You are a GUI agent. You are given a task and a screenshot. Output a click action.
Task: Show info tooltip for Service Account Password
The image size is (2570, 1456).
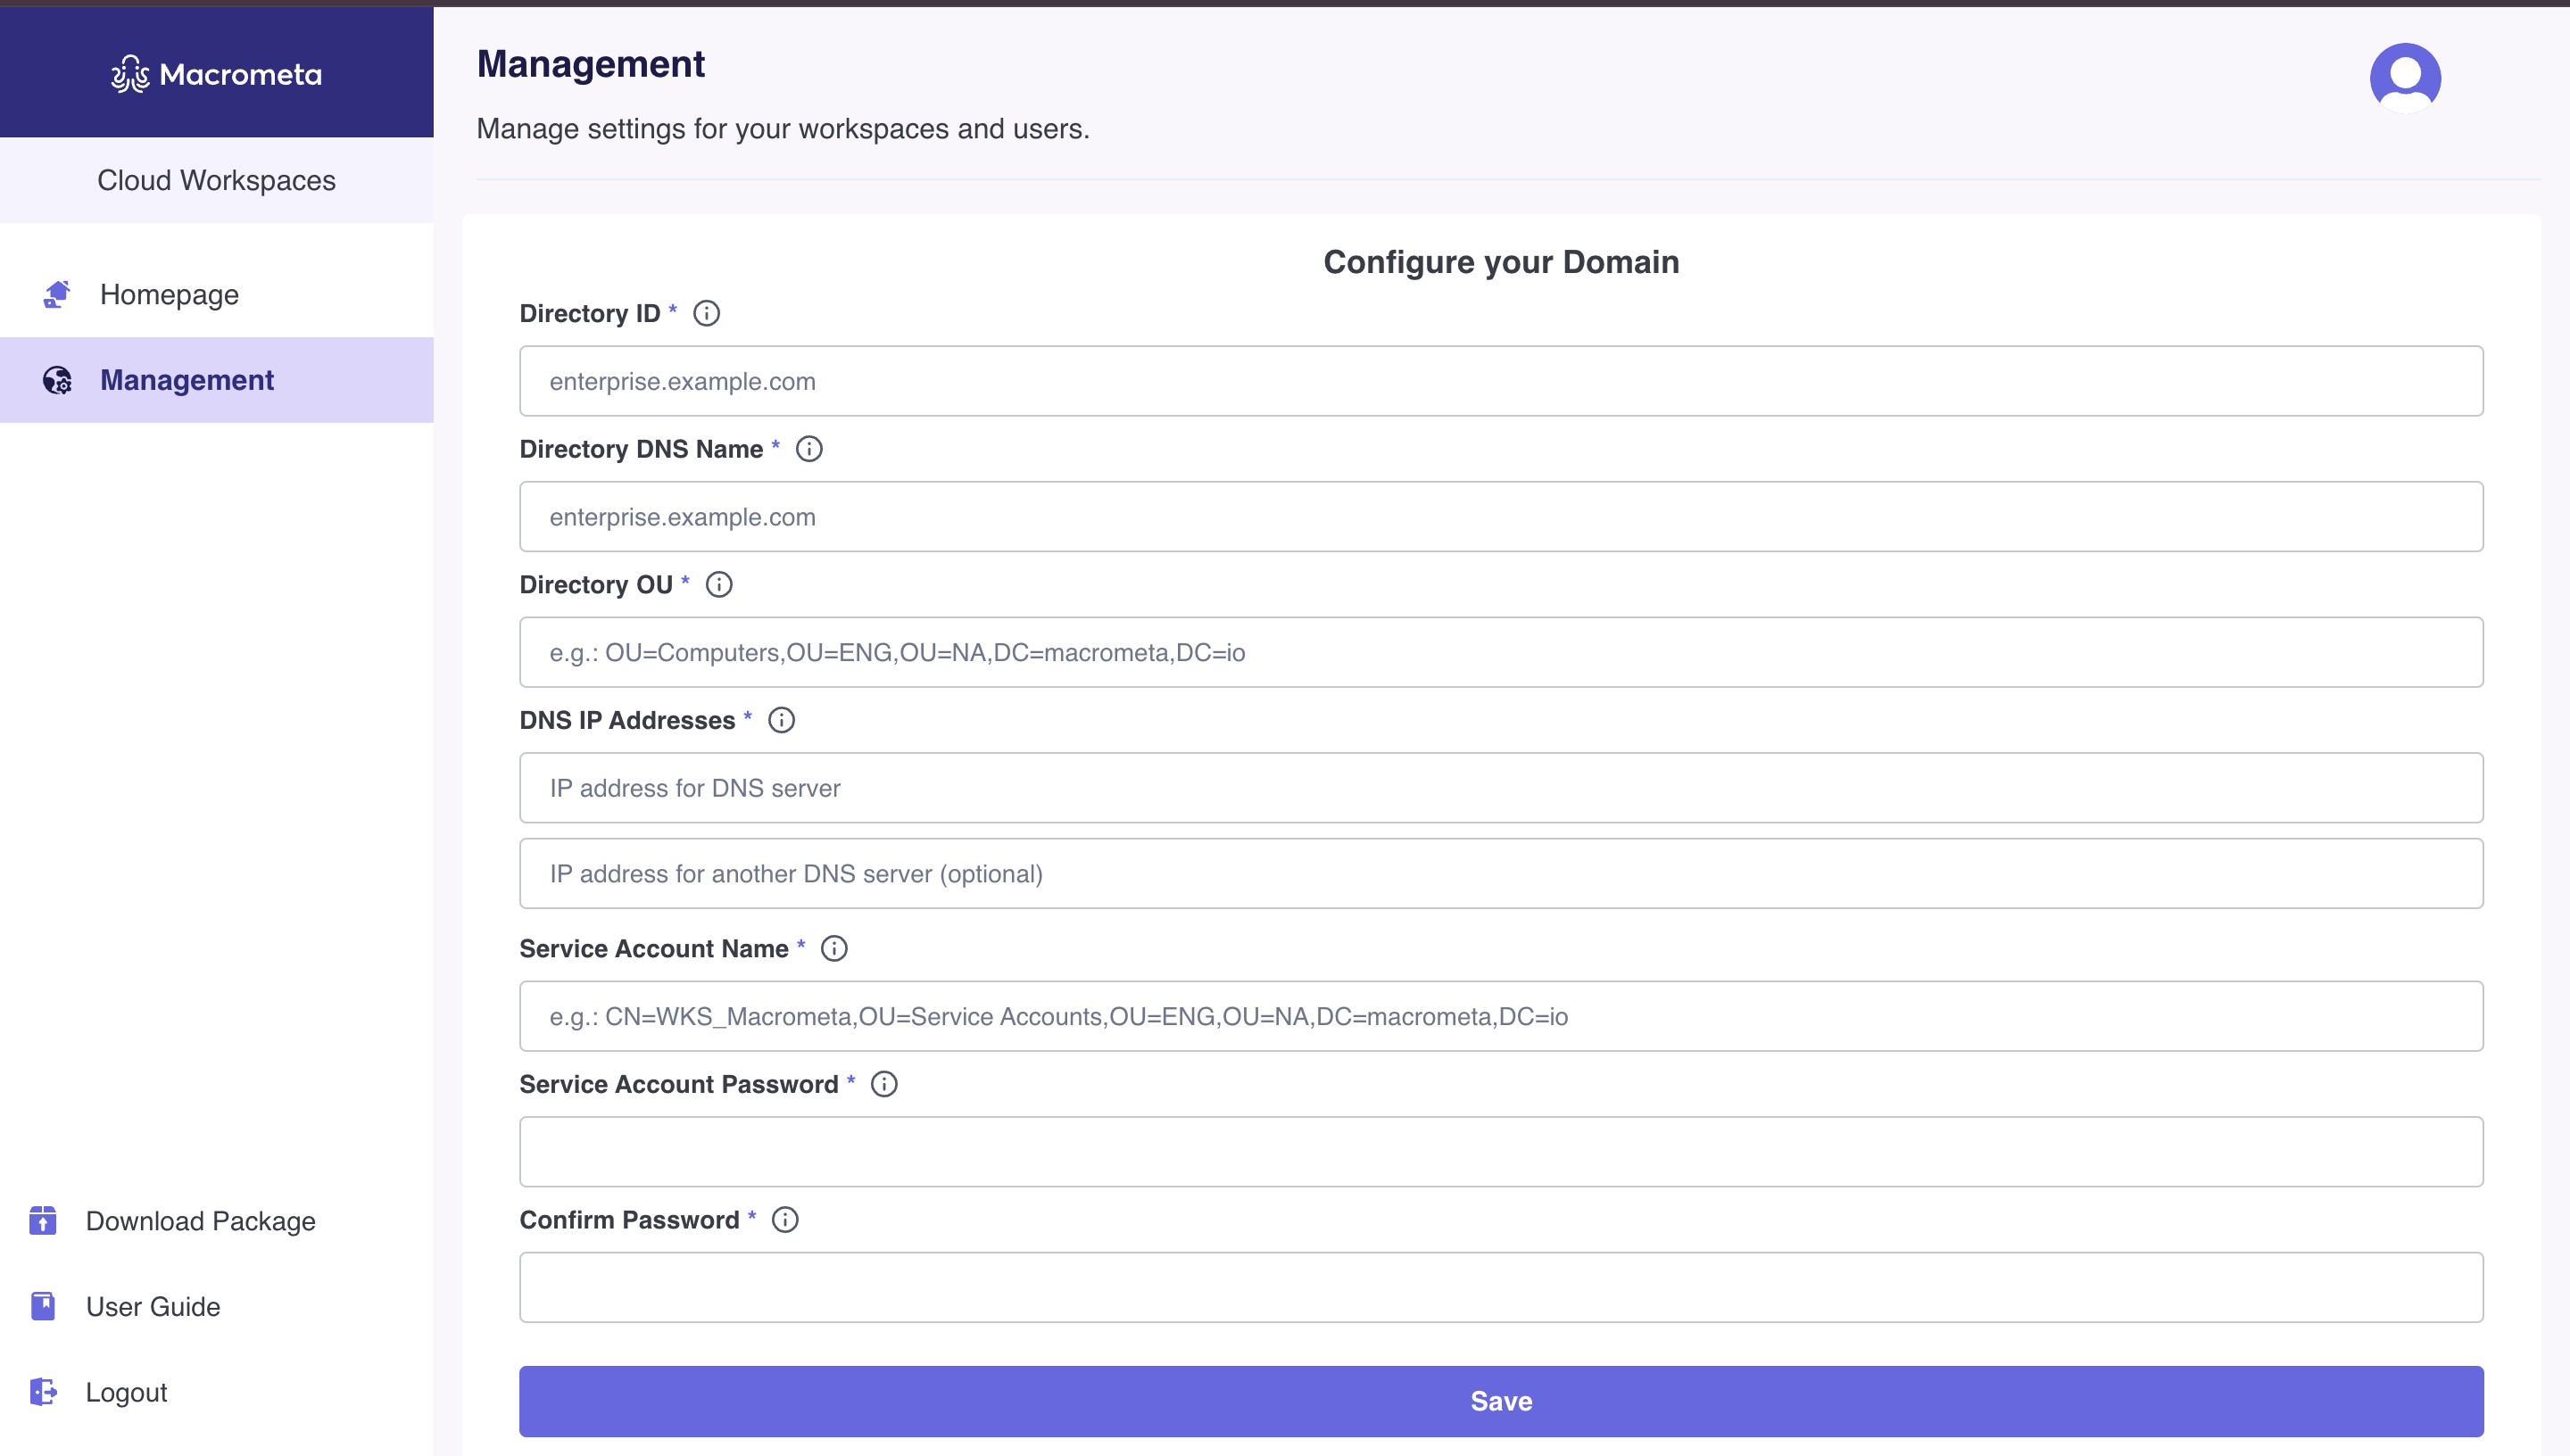pos(884,1084)
